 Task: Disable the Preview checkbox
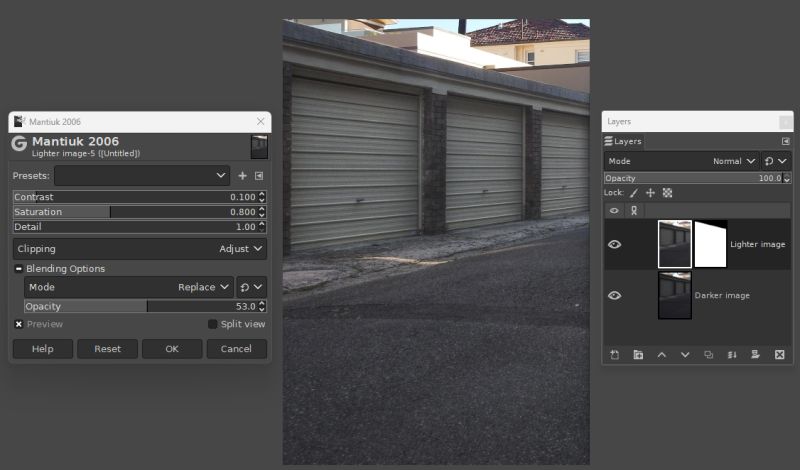click(x=19, y=324)
